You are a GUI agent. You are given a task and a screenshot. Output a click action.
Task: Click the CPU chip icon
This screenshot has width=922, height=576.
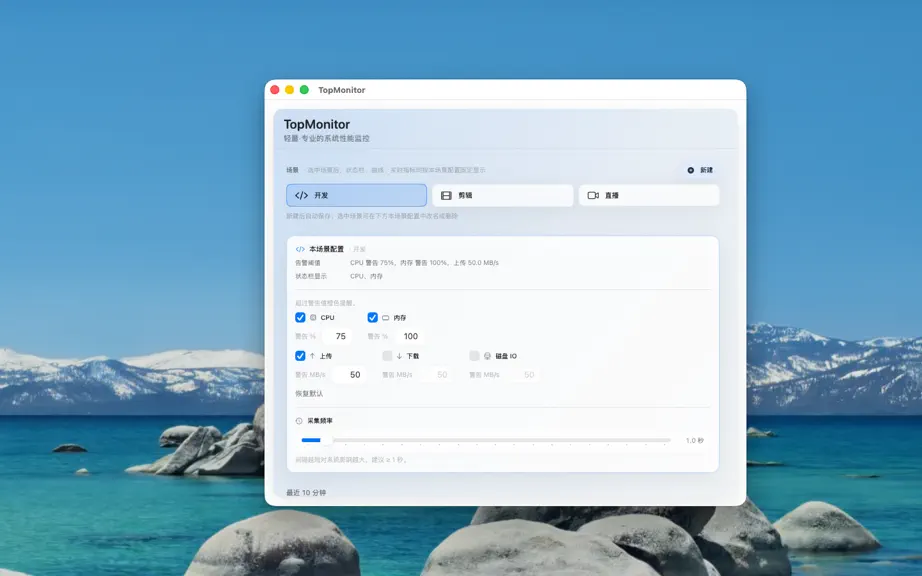coord(313,317)
